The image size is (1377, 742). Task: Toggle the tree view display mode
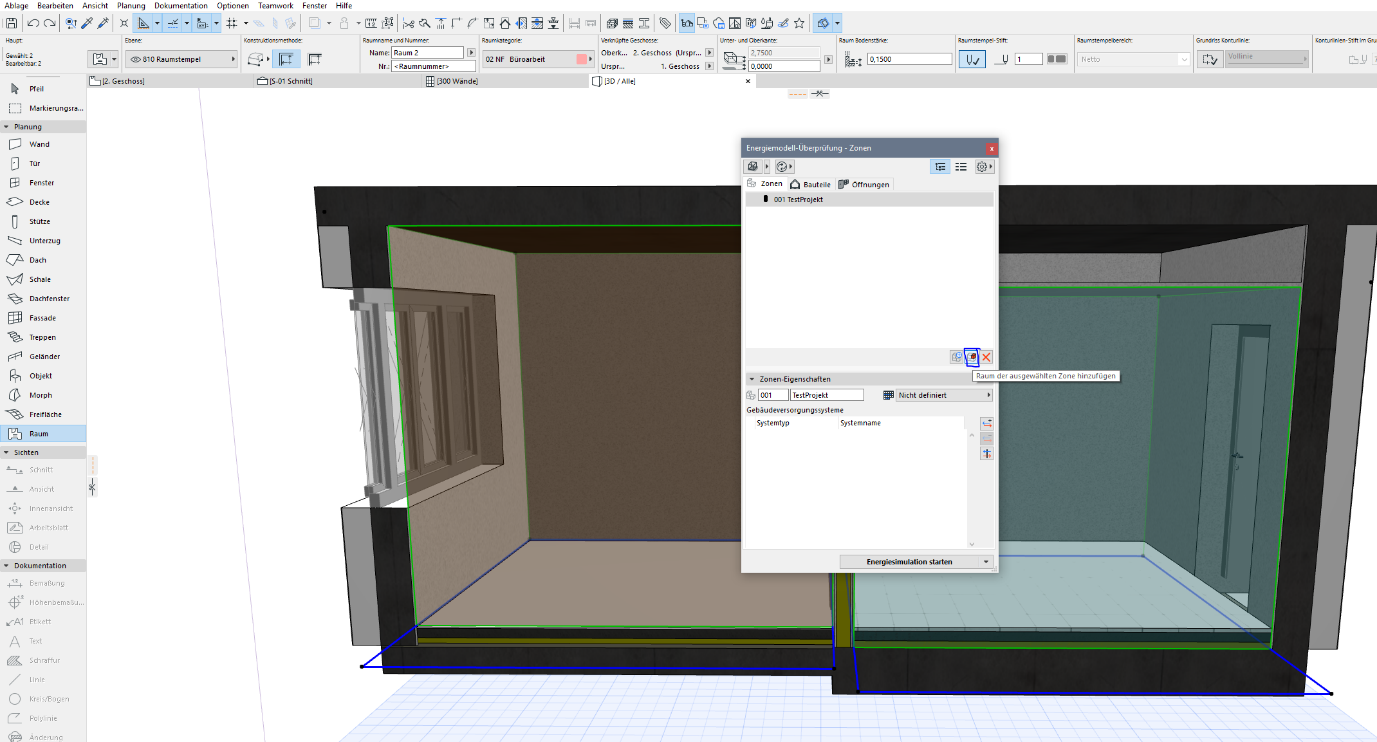(940, 167)
